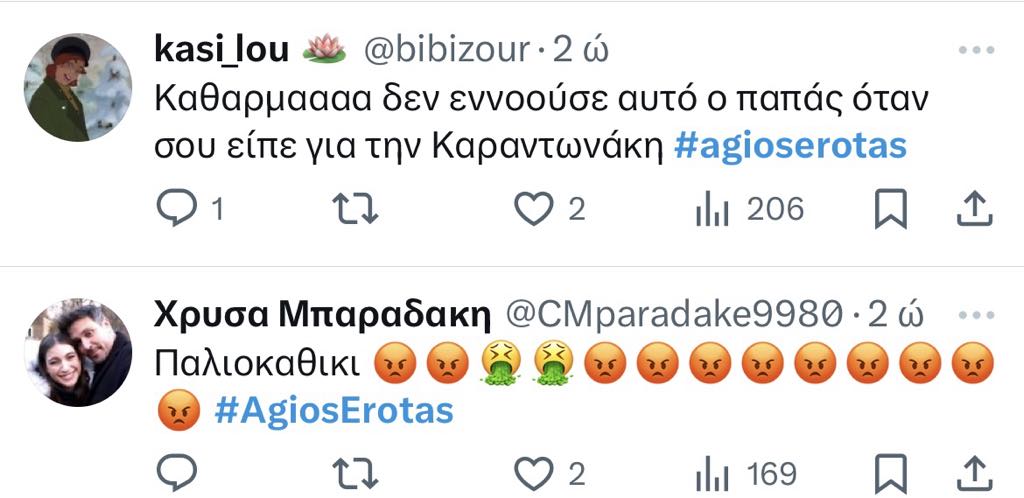Open the #agioserotas hashtag link
This screenshot has width=1024, height=498.
pyautogui.click(x=790, y=148)
